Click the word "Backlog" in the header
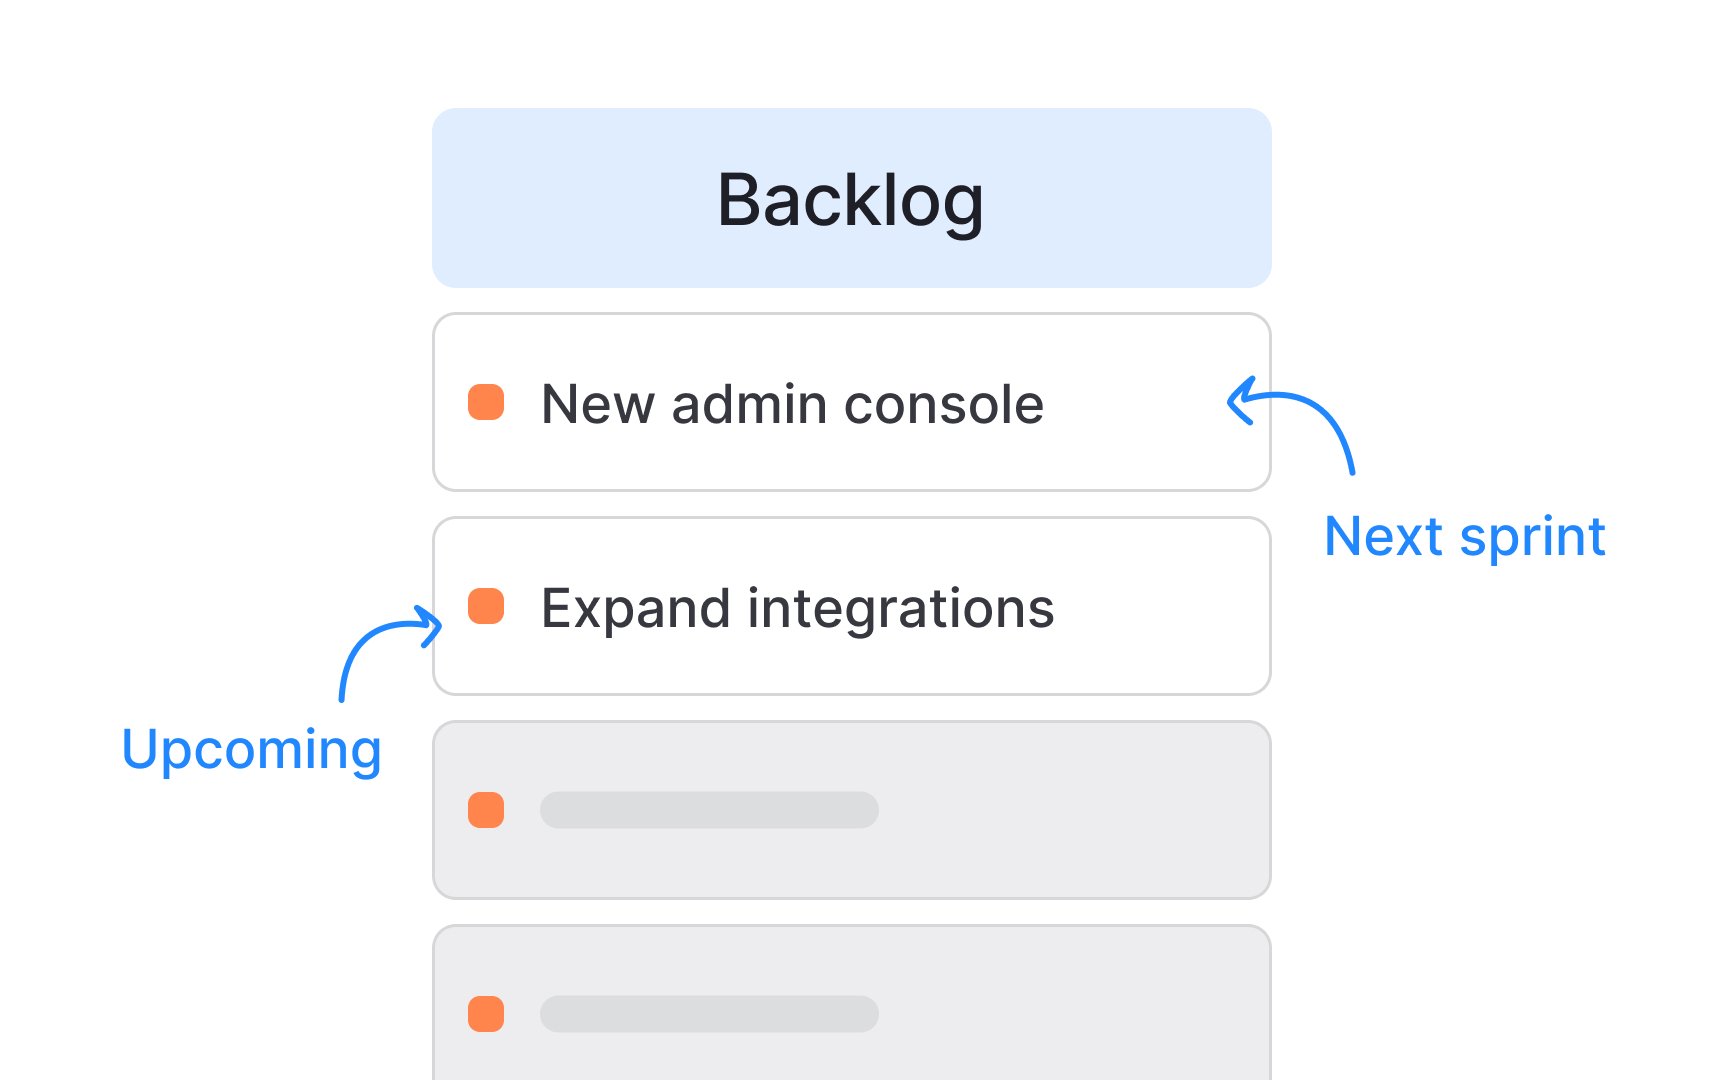The width and height of the screenshot is (1728, 1080). click(x=851, y=200)
